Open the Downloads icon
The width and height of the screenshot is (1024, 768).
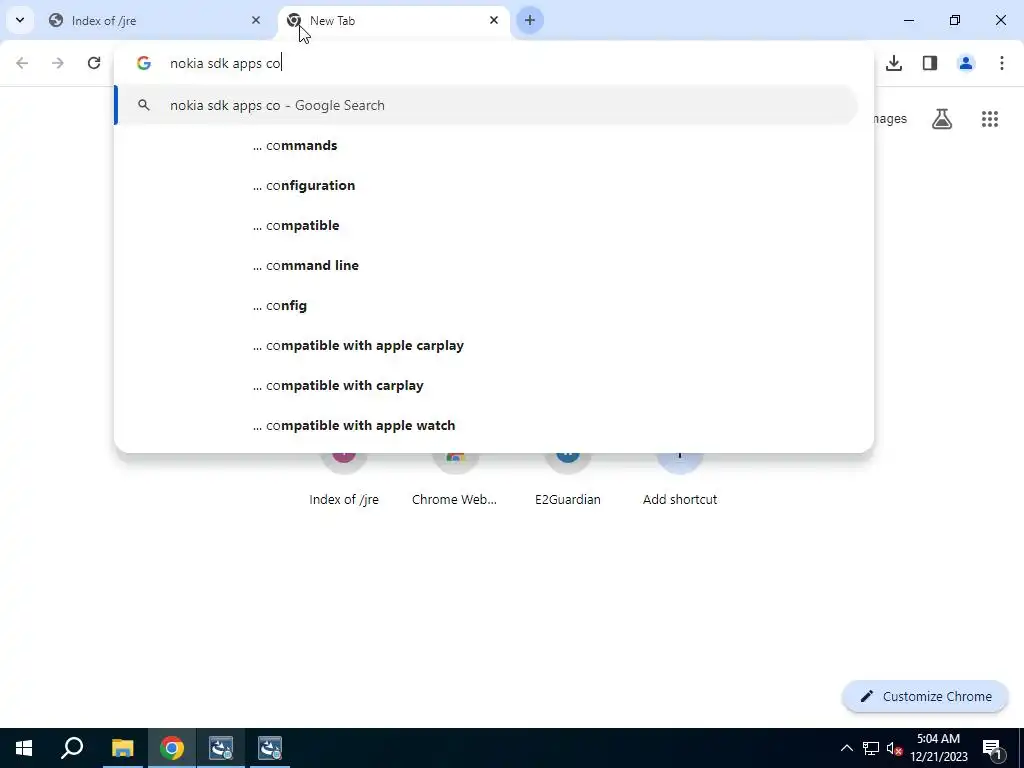coord(894,63)
